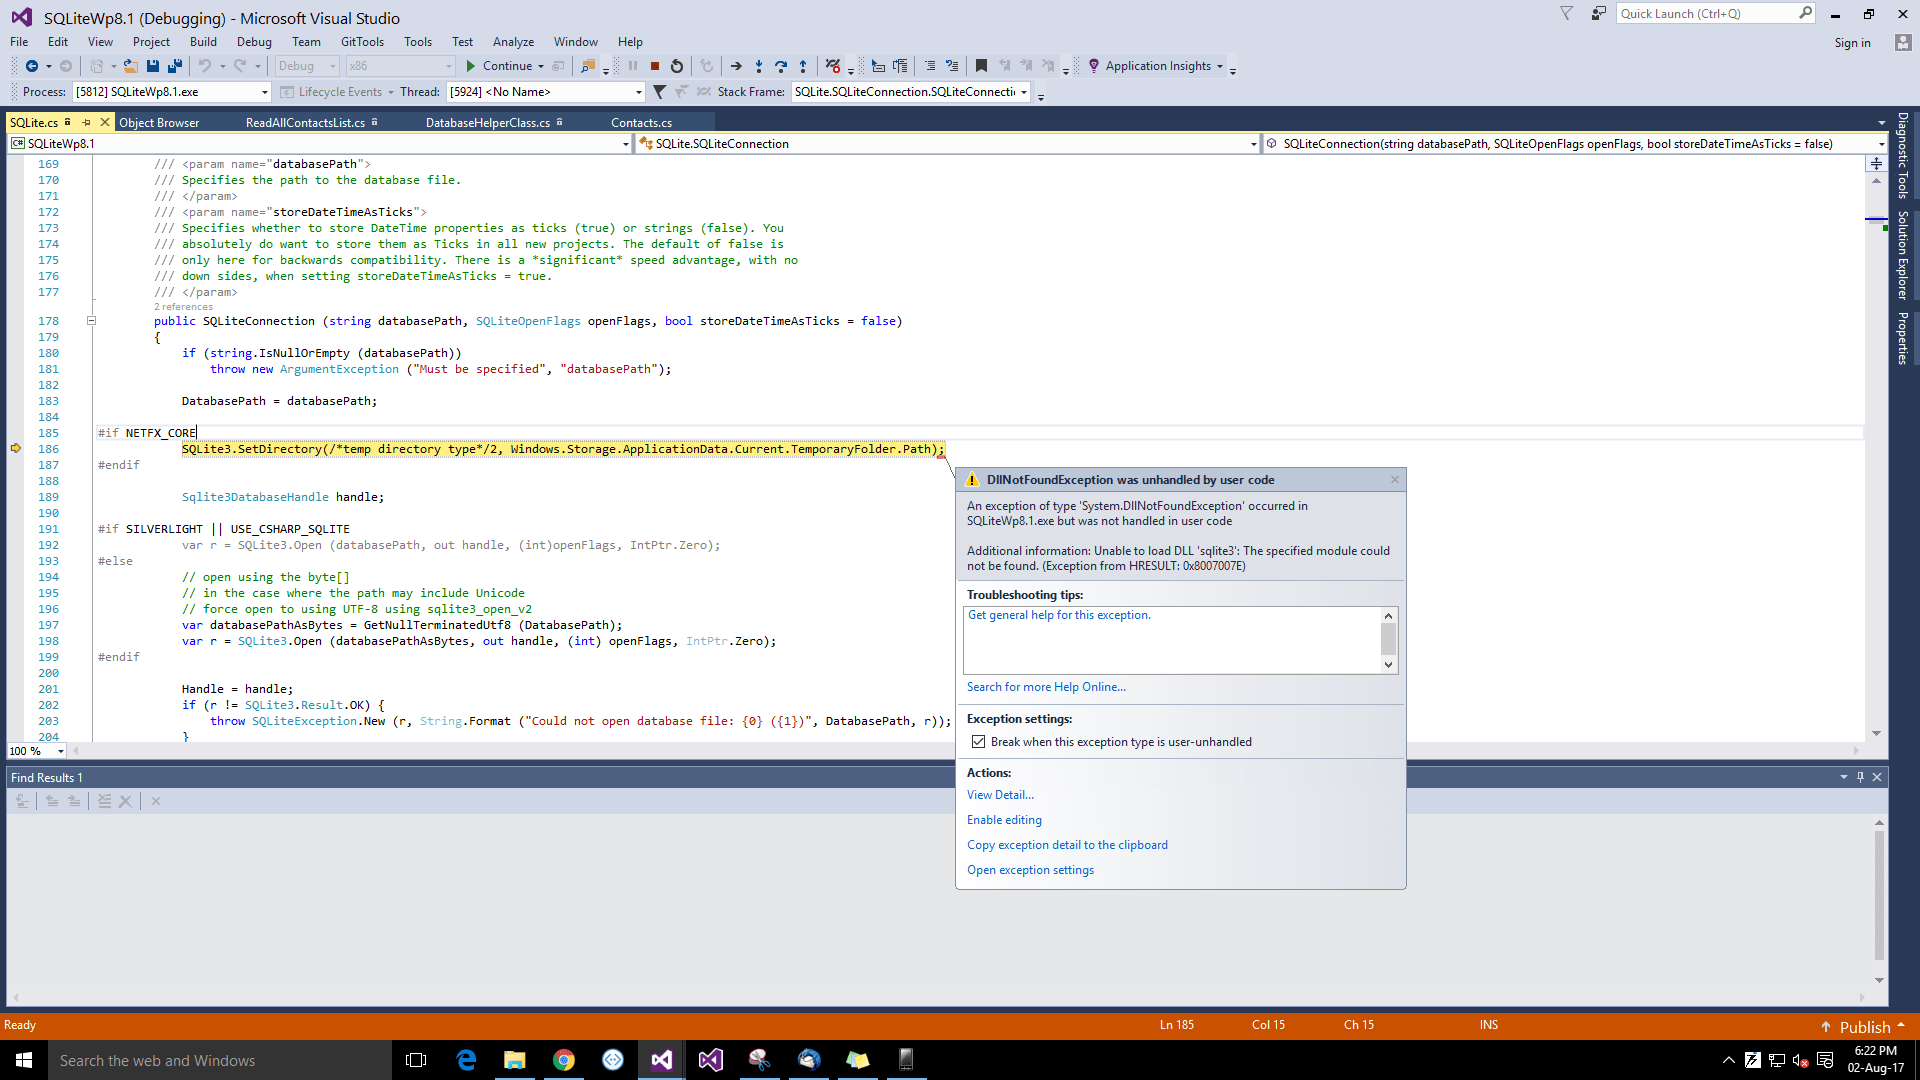Open Chrome from the taskbar
This screenshot has width=1920, height=1080.
[564, 1060]
